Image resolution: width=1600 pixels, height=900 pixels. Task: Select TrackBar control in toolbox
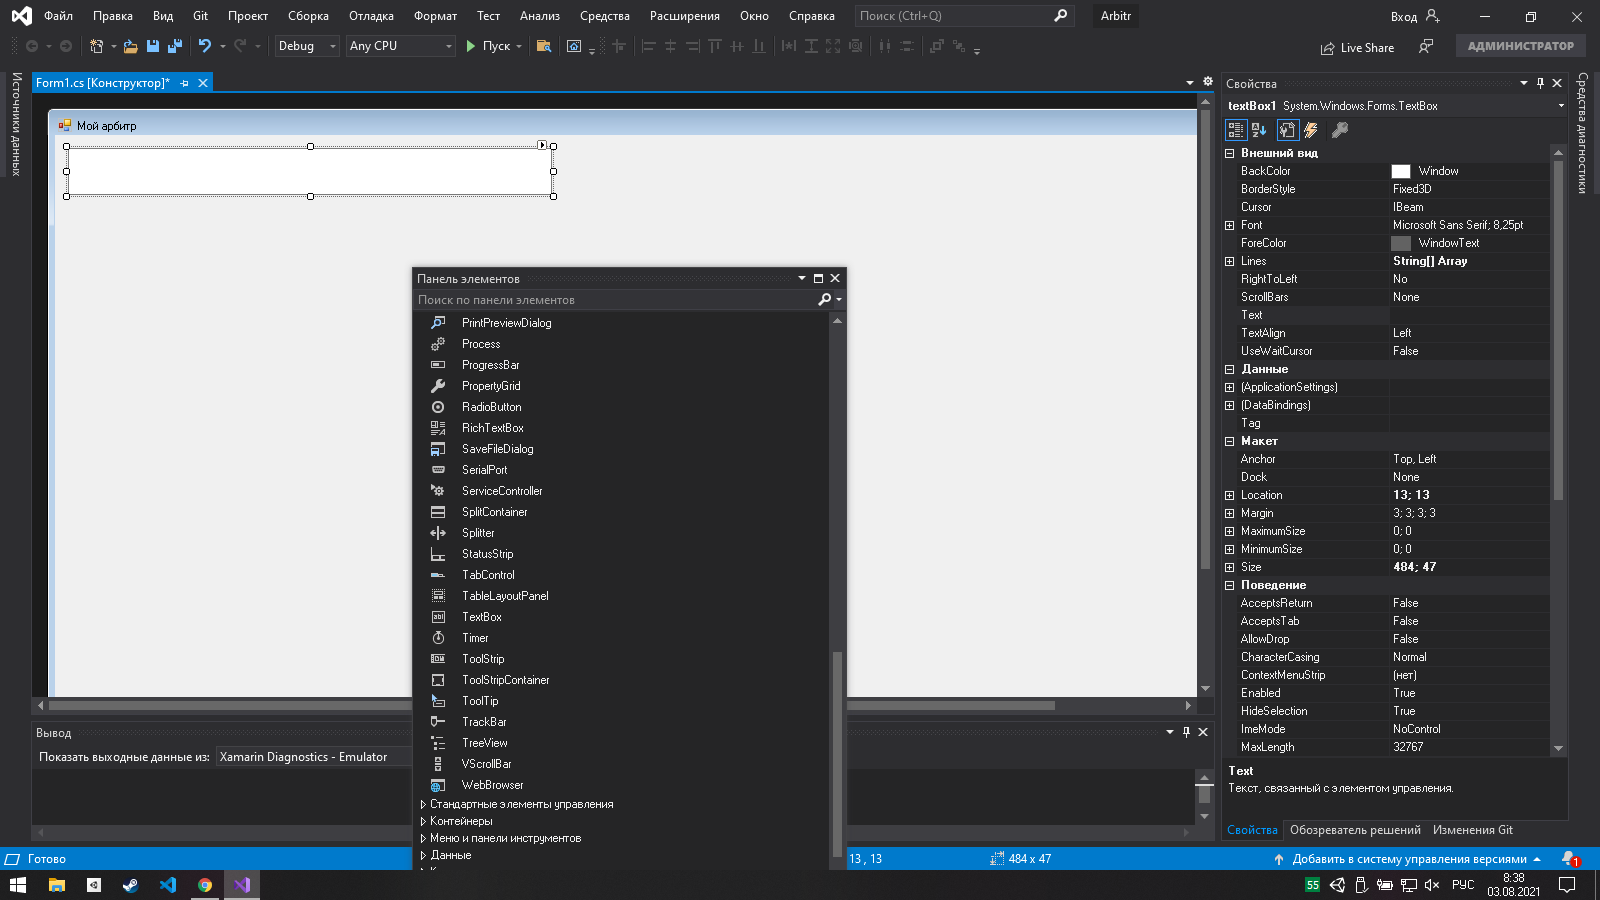[484, 722]
